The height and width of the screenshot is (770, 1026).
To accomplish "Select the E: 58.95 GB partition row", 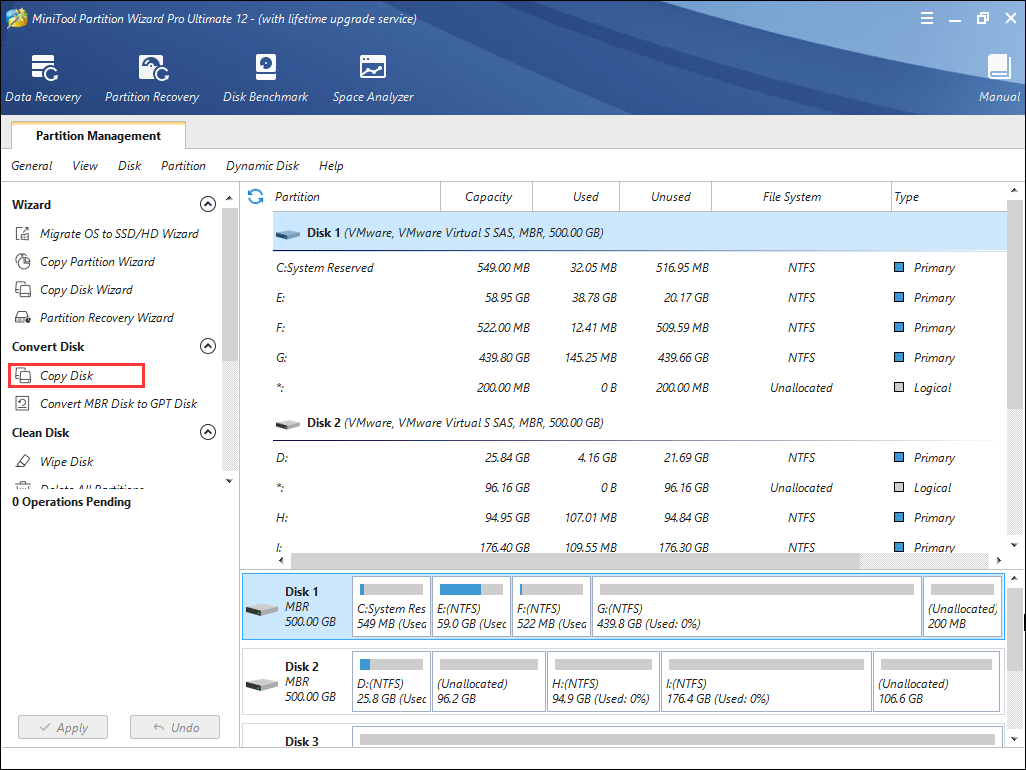I will coord(639,298).
